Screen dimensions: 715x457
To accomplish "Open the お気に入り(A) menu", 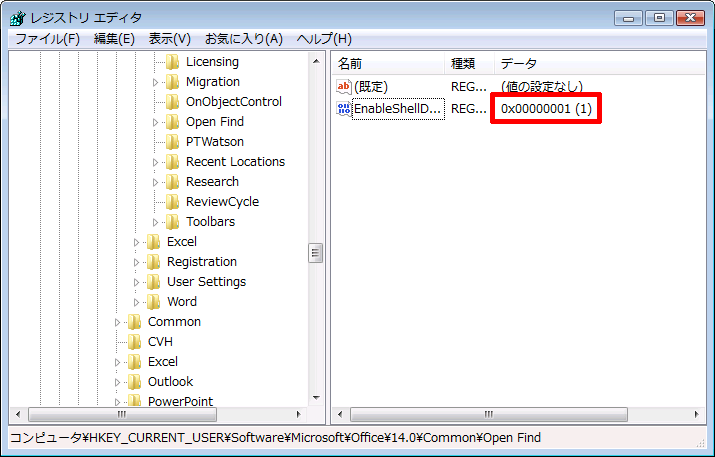I will 244,39.
